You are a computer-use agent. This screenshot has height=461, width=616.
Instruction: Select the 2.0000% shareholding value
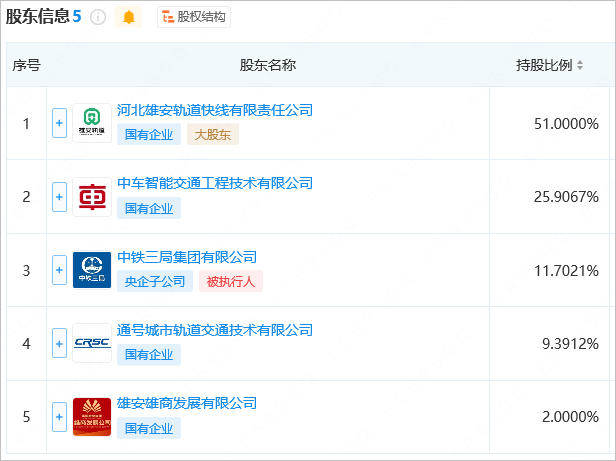pyautogui.click(x=570, y=417)
